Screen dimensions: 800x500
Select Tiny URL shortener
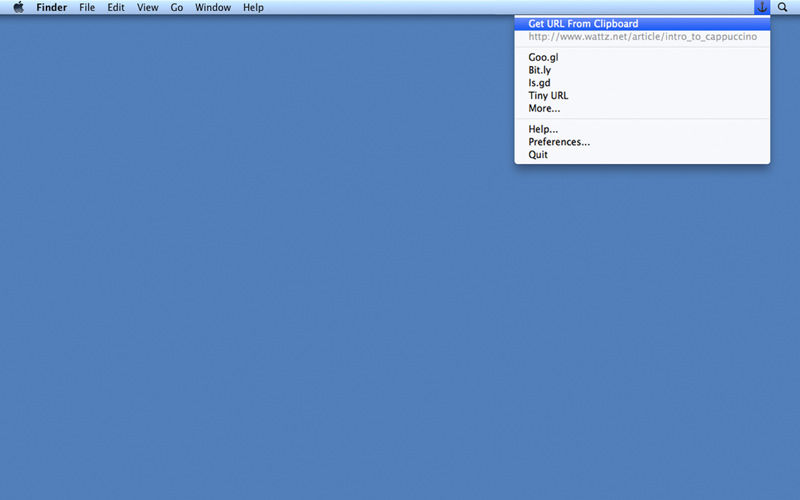[x=642, y=95]
